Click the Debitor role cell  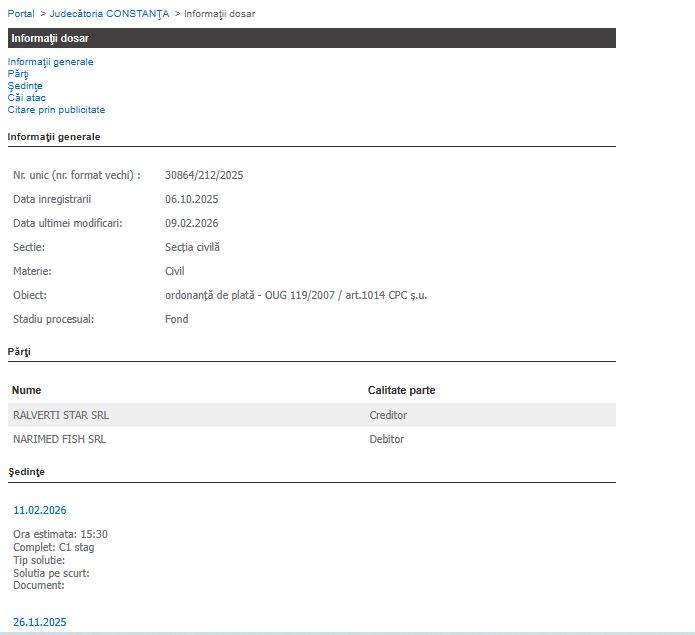pos(387,439)
